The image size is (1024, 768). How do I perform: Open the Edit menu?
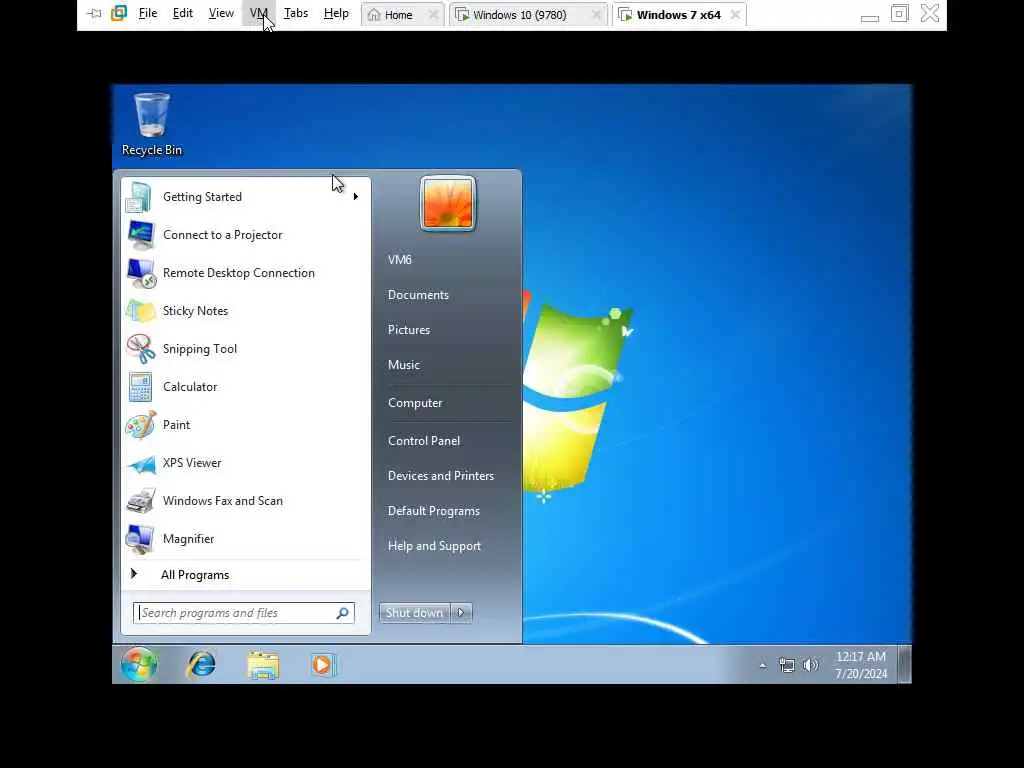coord(182,13)
